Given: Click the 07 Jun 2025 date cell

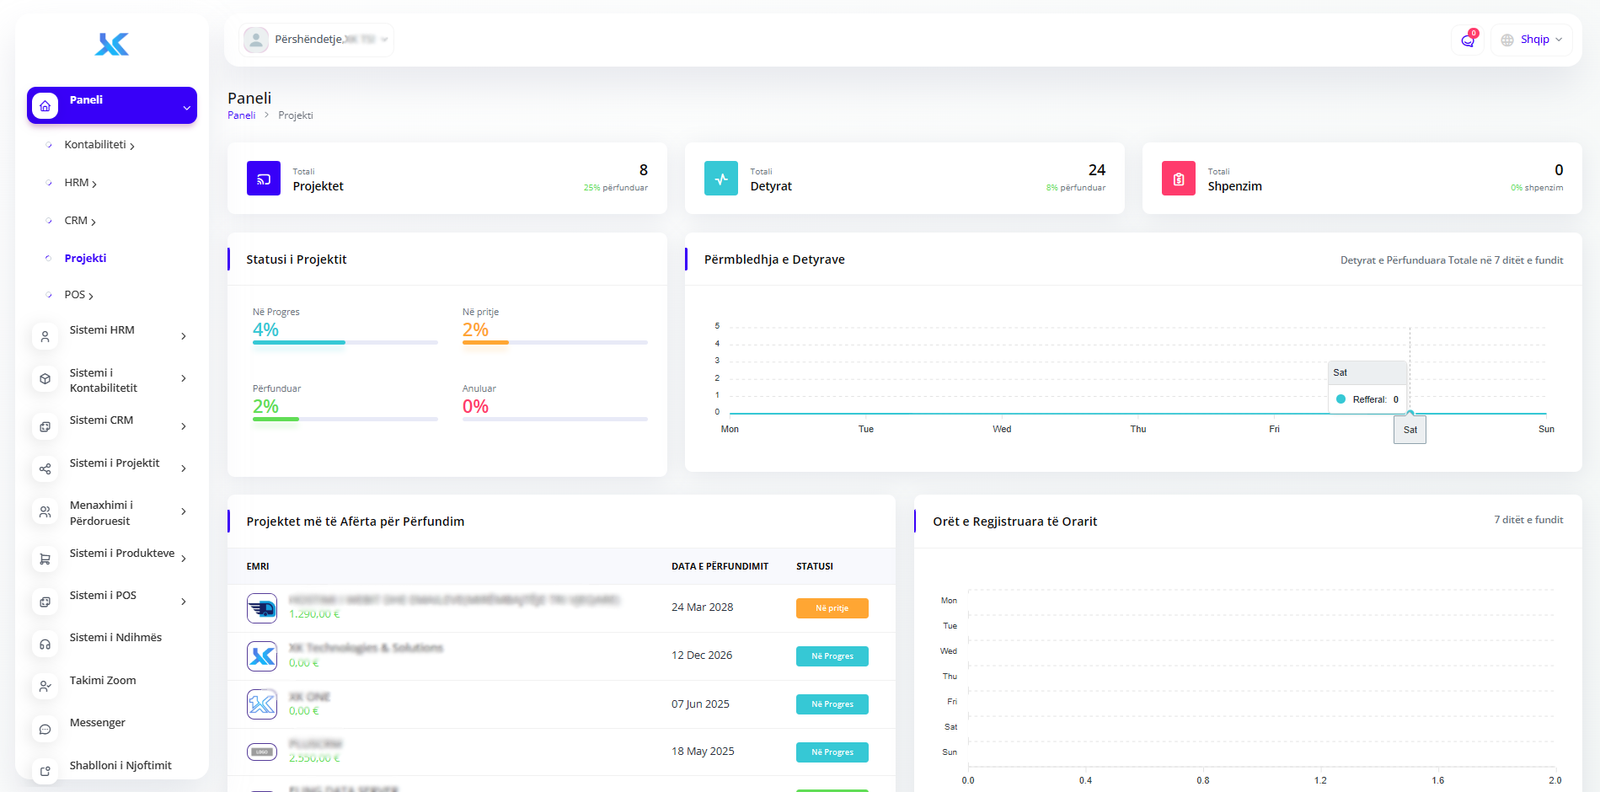Looking at the screenshot, I should click(700, 704).
